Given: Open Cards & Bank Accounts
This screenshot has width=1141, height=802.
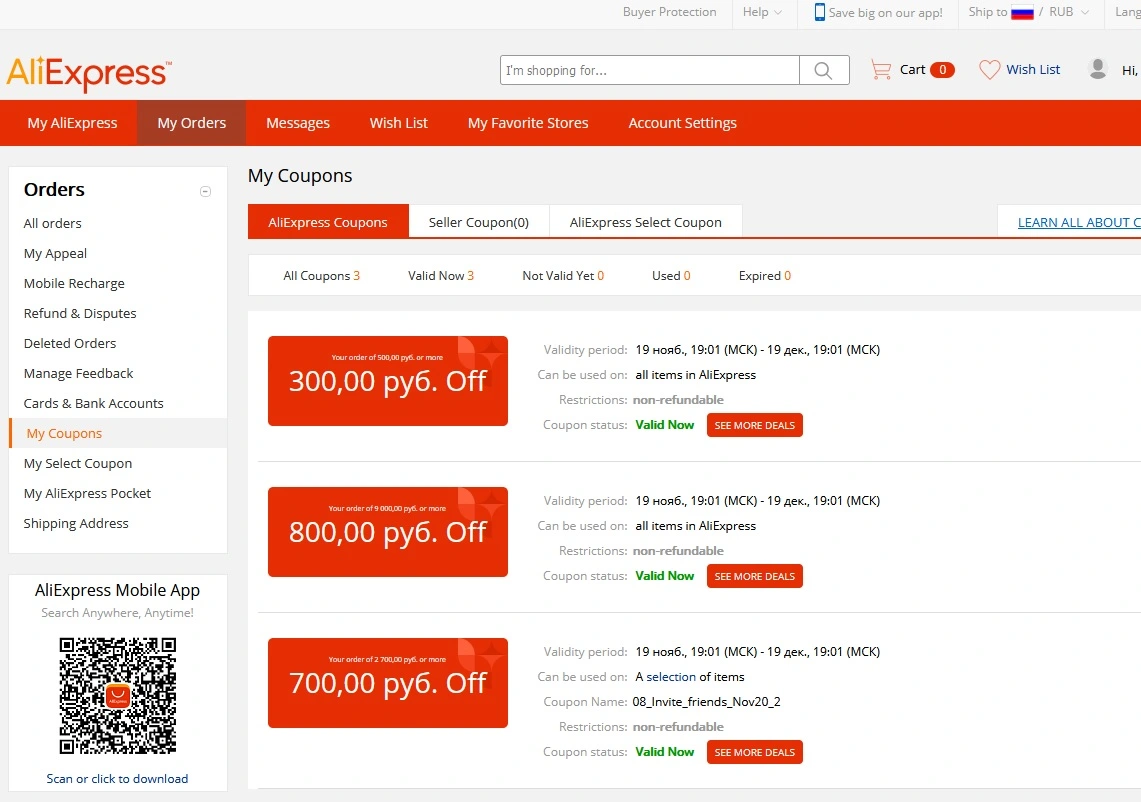Looking at the screenshot, I should 93,403.
